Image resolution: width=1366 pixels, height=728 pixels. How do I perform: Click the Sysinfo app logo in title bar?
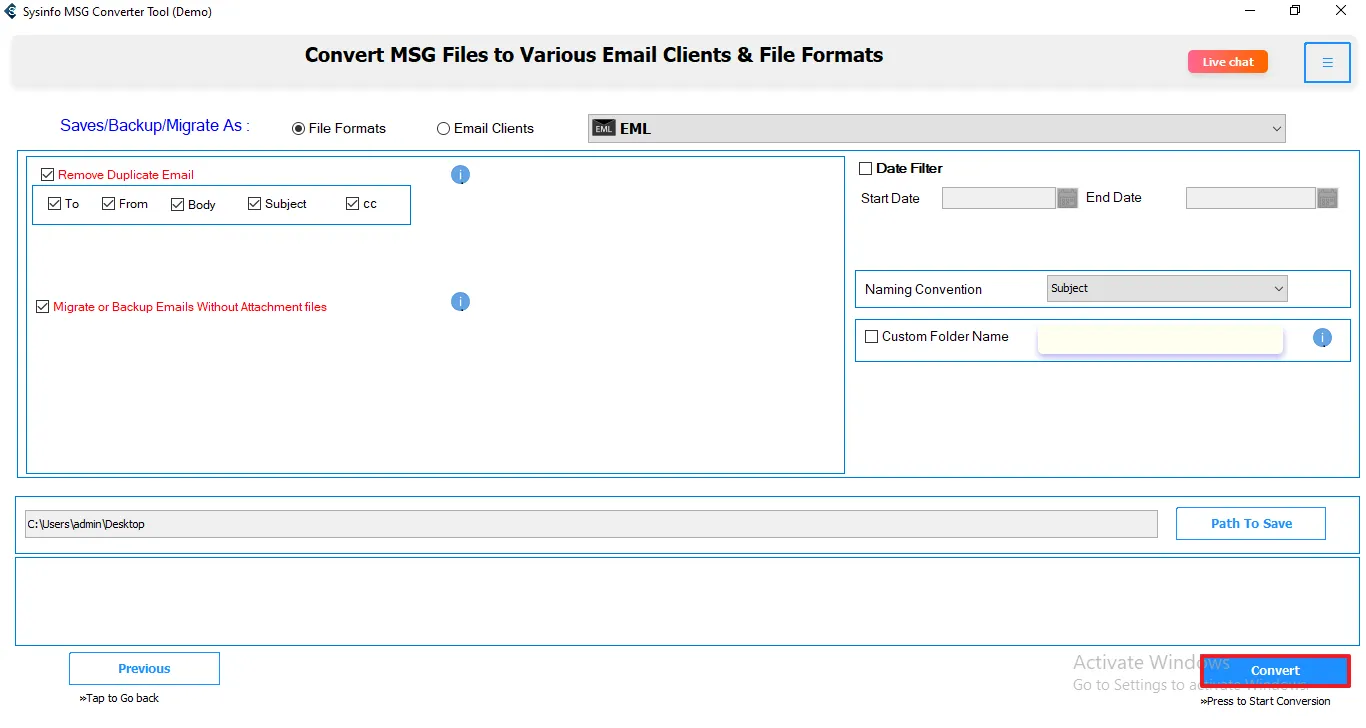tap(11, 12)
